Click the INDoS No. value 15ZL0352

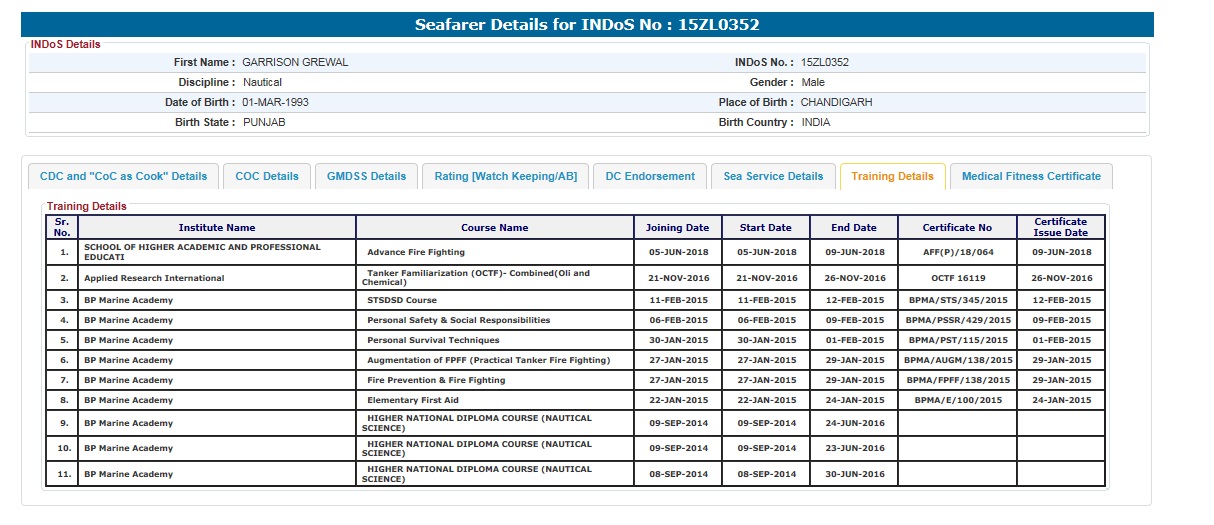825,62
